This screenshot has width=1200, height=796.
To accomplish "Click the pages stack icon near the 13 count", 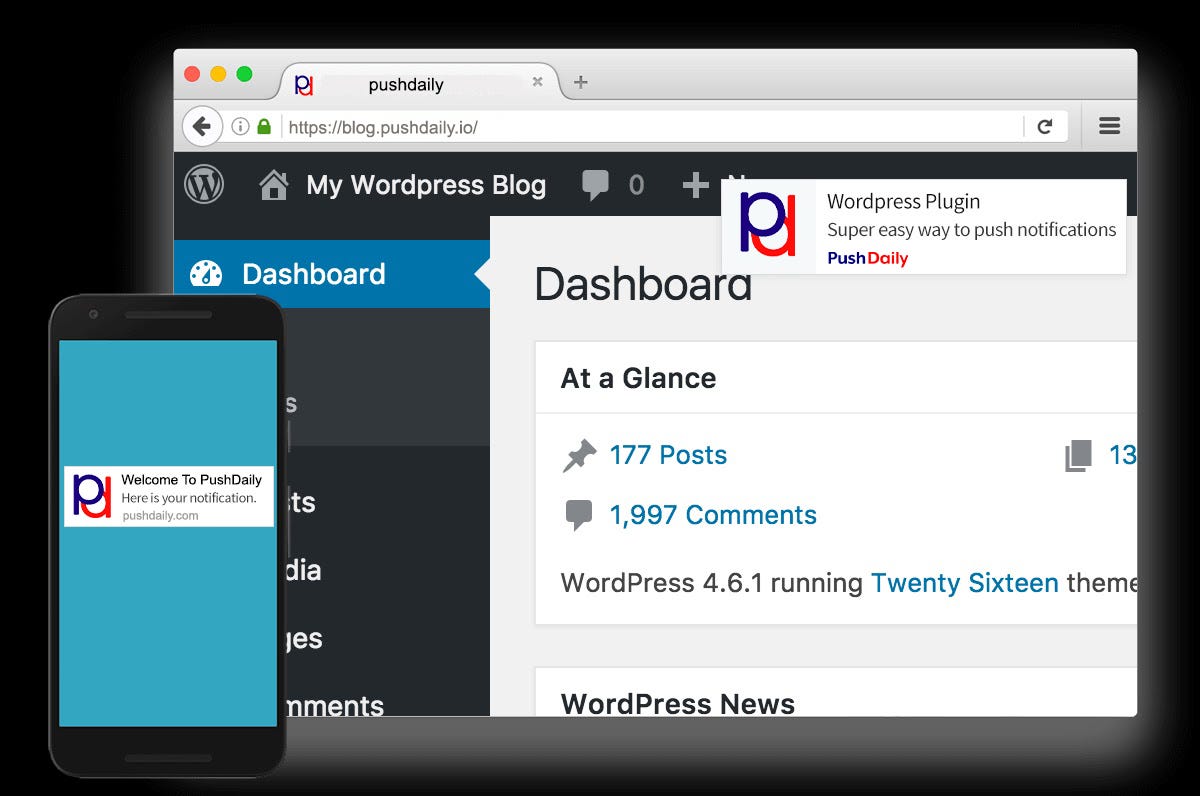I will (1078, 455).
